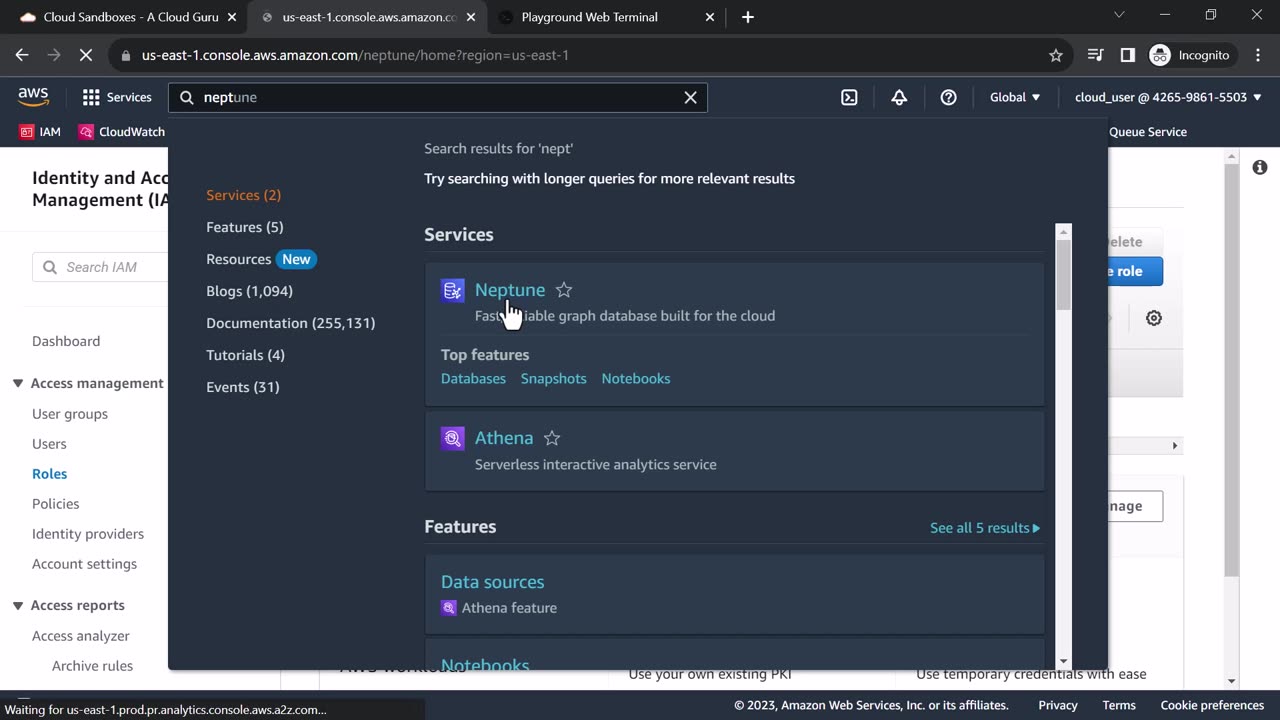Open the Privacy footer link
This screenshot has height=720, width=1280.
tap(1058, 705)
